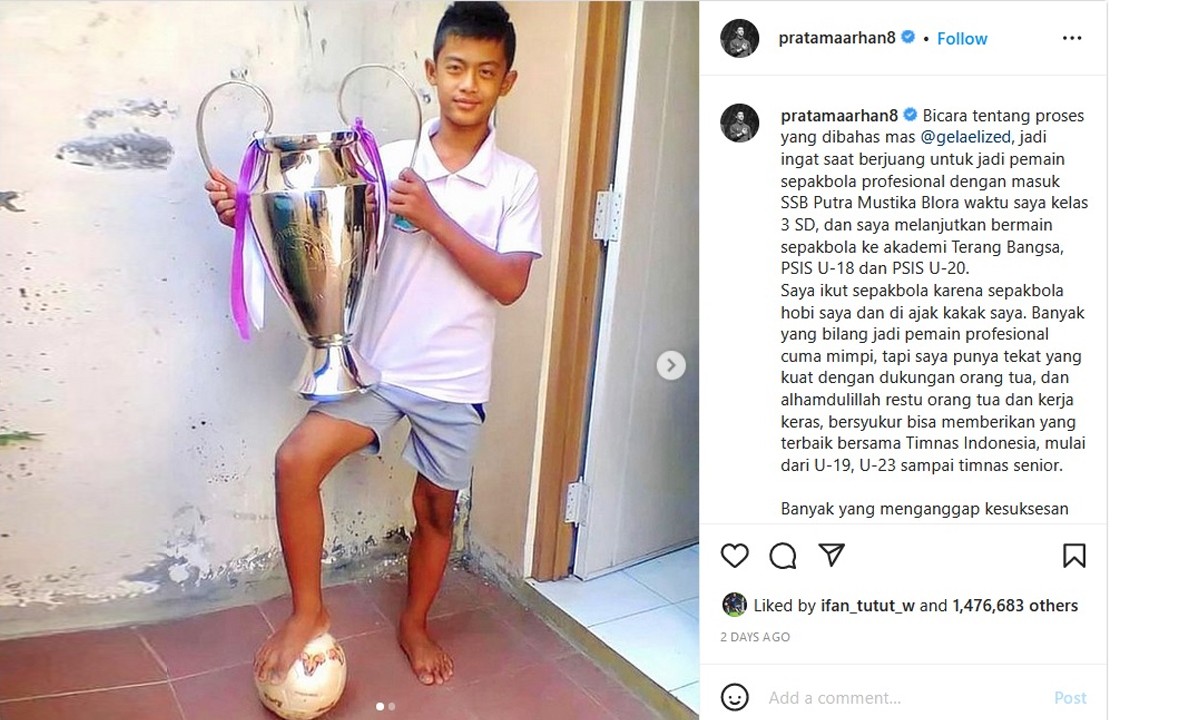The image size is (1200, 720).
Task: Go to next photo with carousel arrow
Action: tap(671, 365)
